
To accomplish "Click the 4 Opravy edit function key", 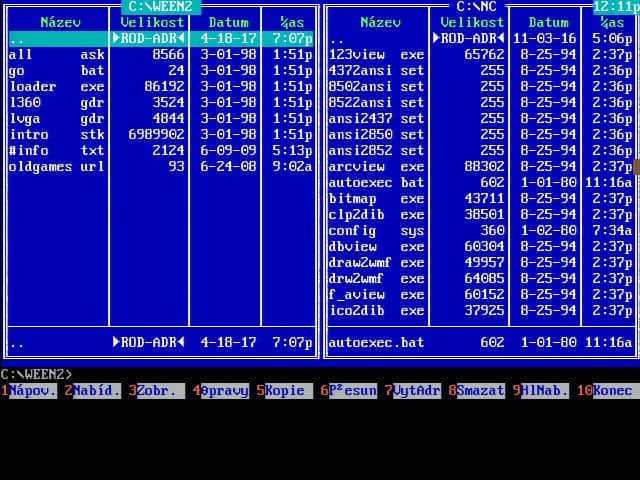I will [221, 391].
